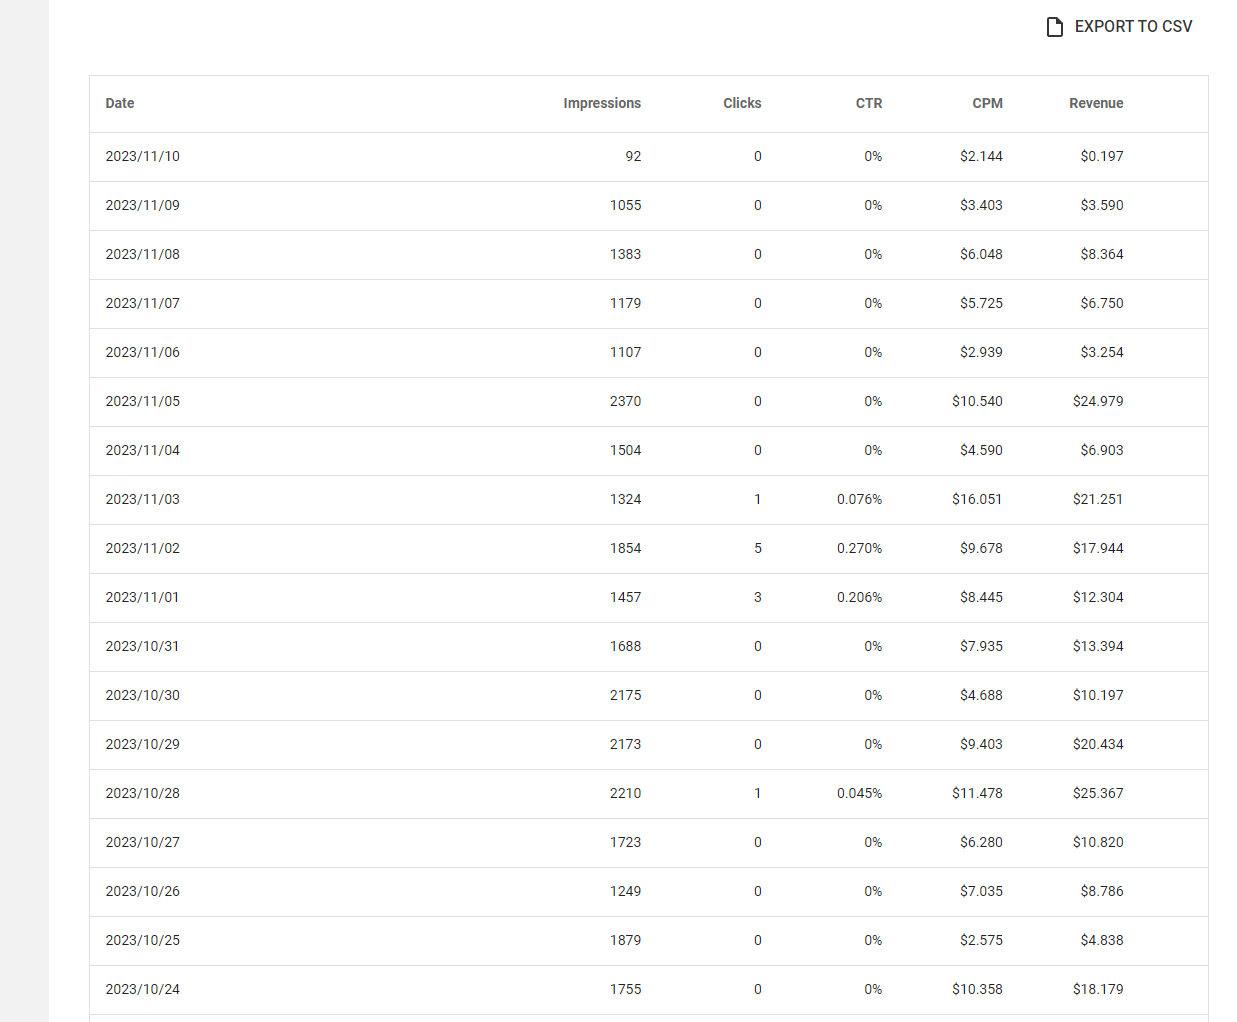Sort by the Date column header
1237x1022 pixels.
point(120,103)
